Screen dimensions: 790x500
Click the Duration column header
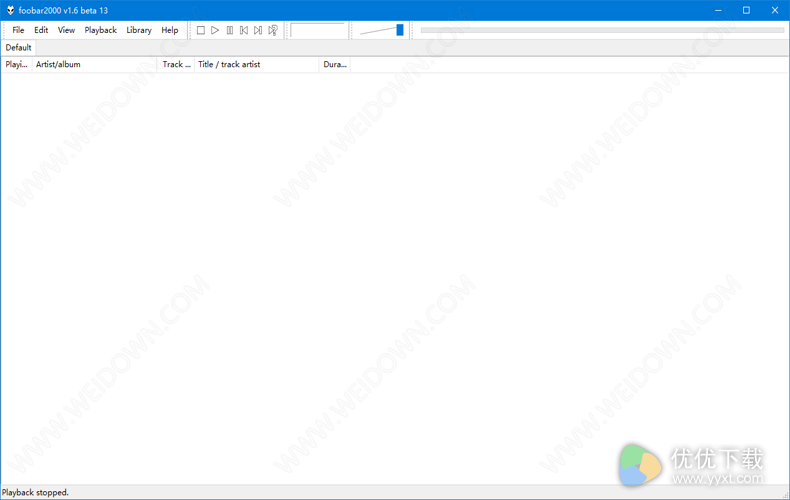point(335,65)
